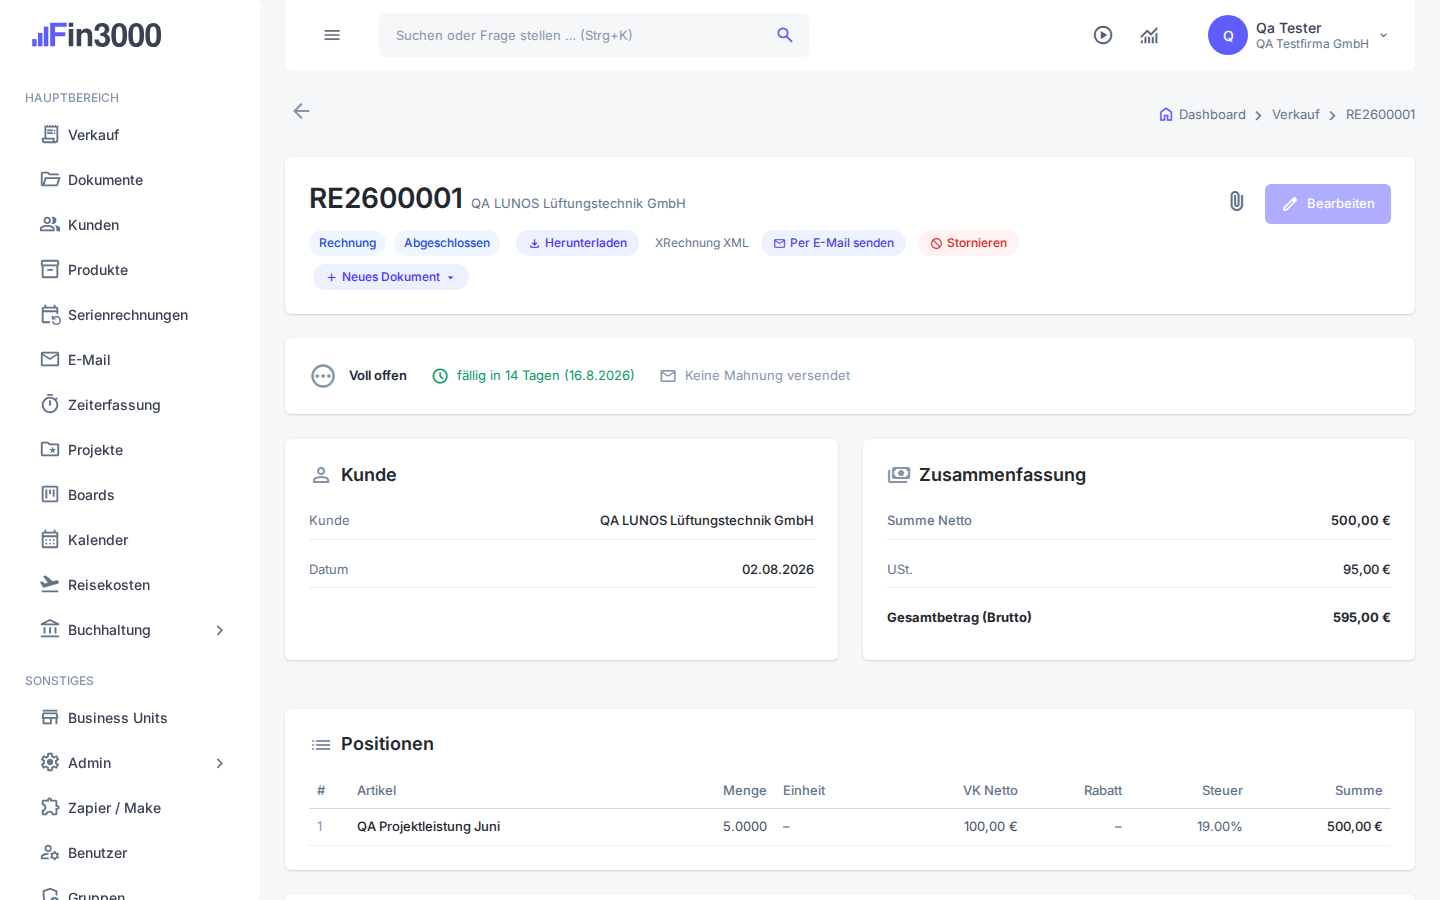This screenshot has width=1440, height=900.
Task: Click the due date text fällig in 14 Tagen
Action: coord(546,376)
